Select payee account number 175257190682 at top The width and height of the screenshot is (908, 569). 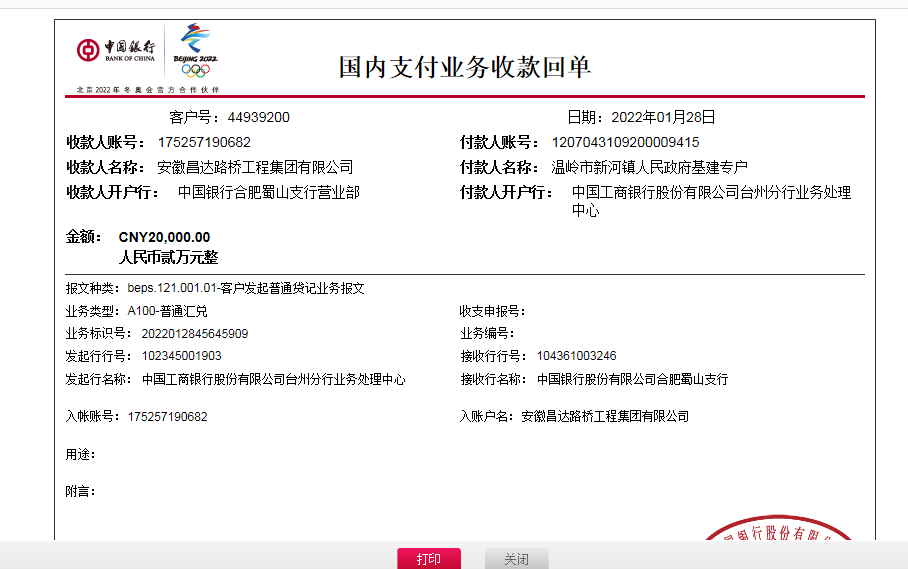coord(204,142)
